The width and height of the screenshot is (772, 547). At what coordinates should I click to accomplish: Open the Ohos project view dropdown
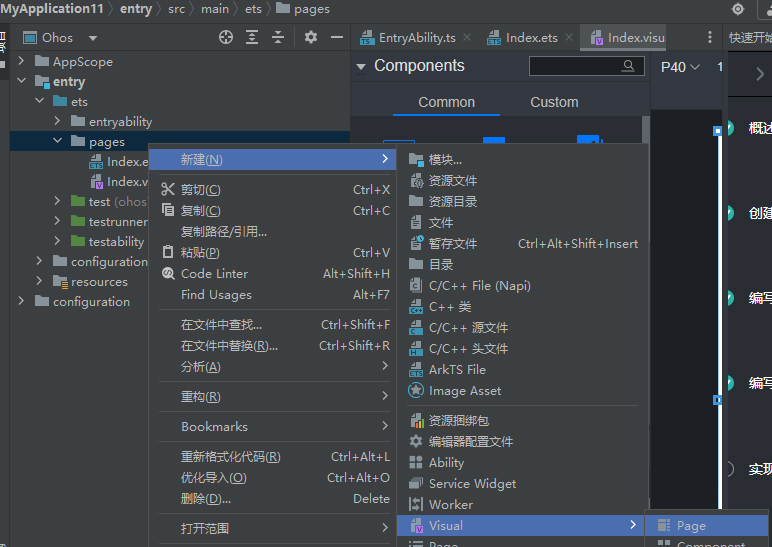pos(93,38)
